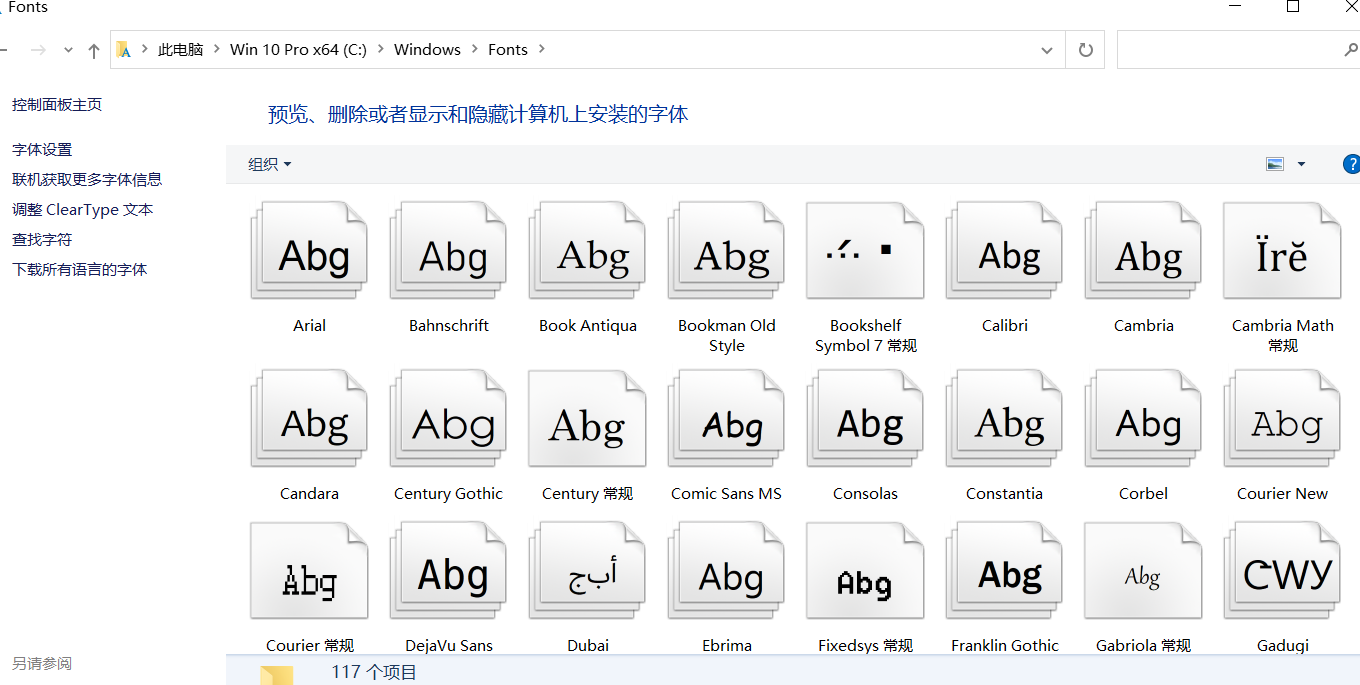
Task: Open the Comic Sans MS font
Action: [x=726, y=418]
